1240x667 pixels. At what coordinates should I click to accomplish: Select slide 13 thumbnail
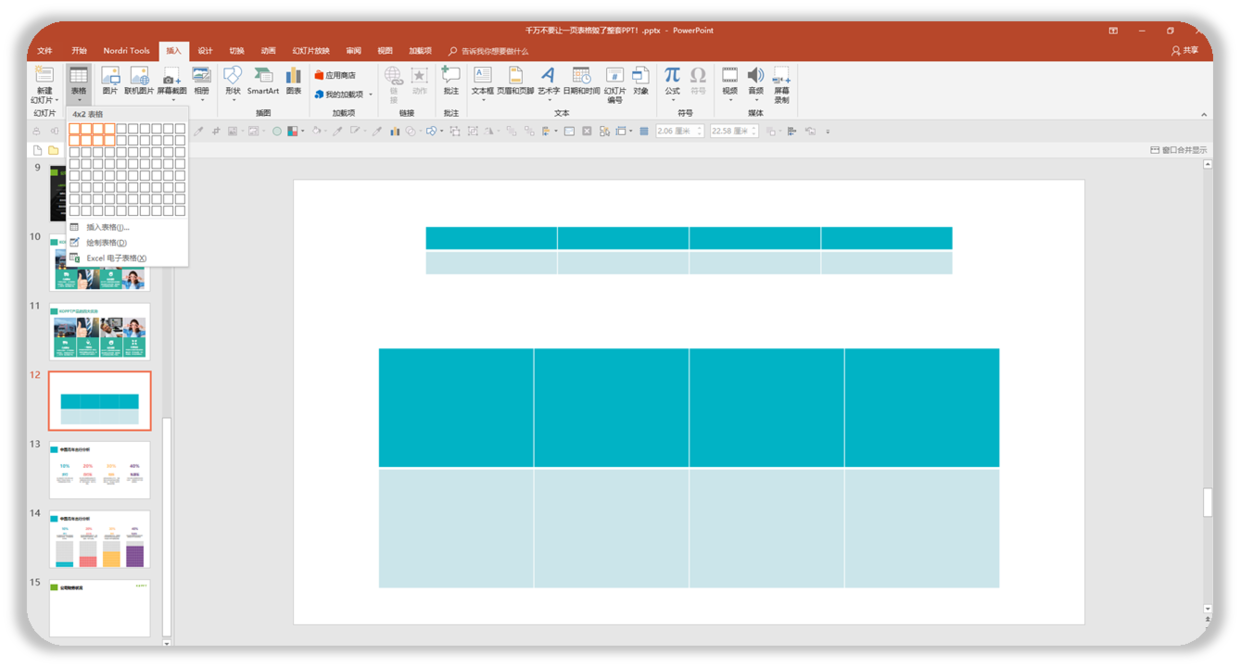click(x=99, y=470)
